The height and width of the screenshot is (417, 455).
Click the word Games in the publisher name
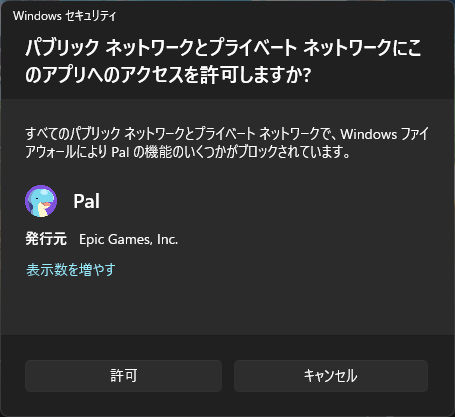click(129, 239)
